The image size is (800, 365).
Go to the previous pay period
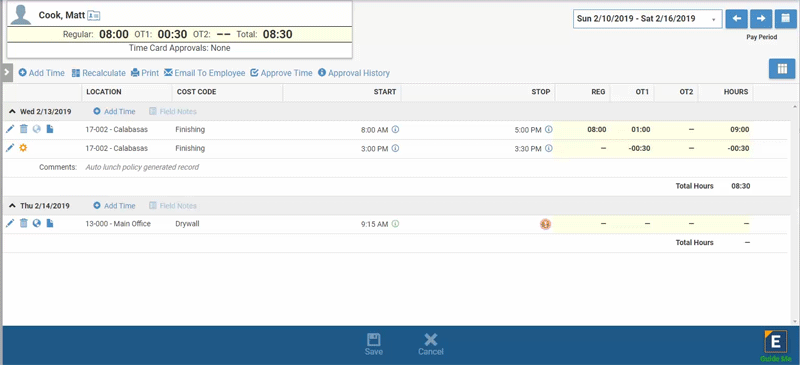point(737,19)
